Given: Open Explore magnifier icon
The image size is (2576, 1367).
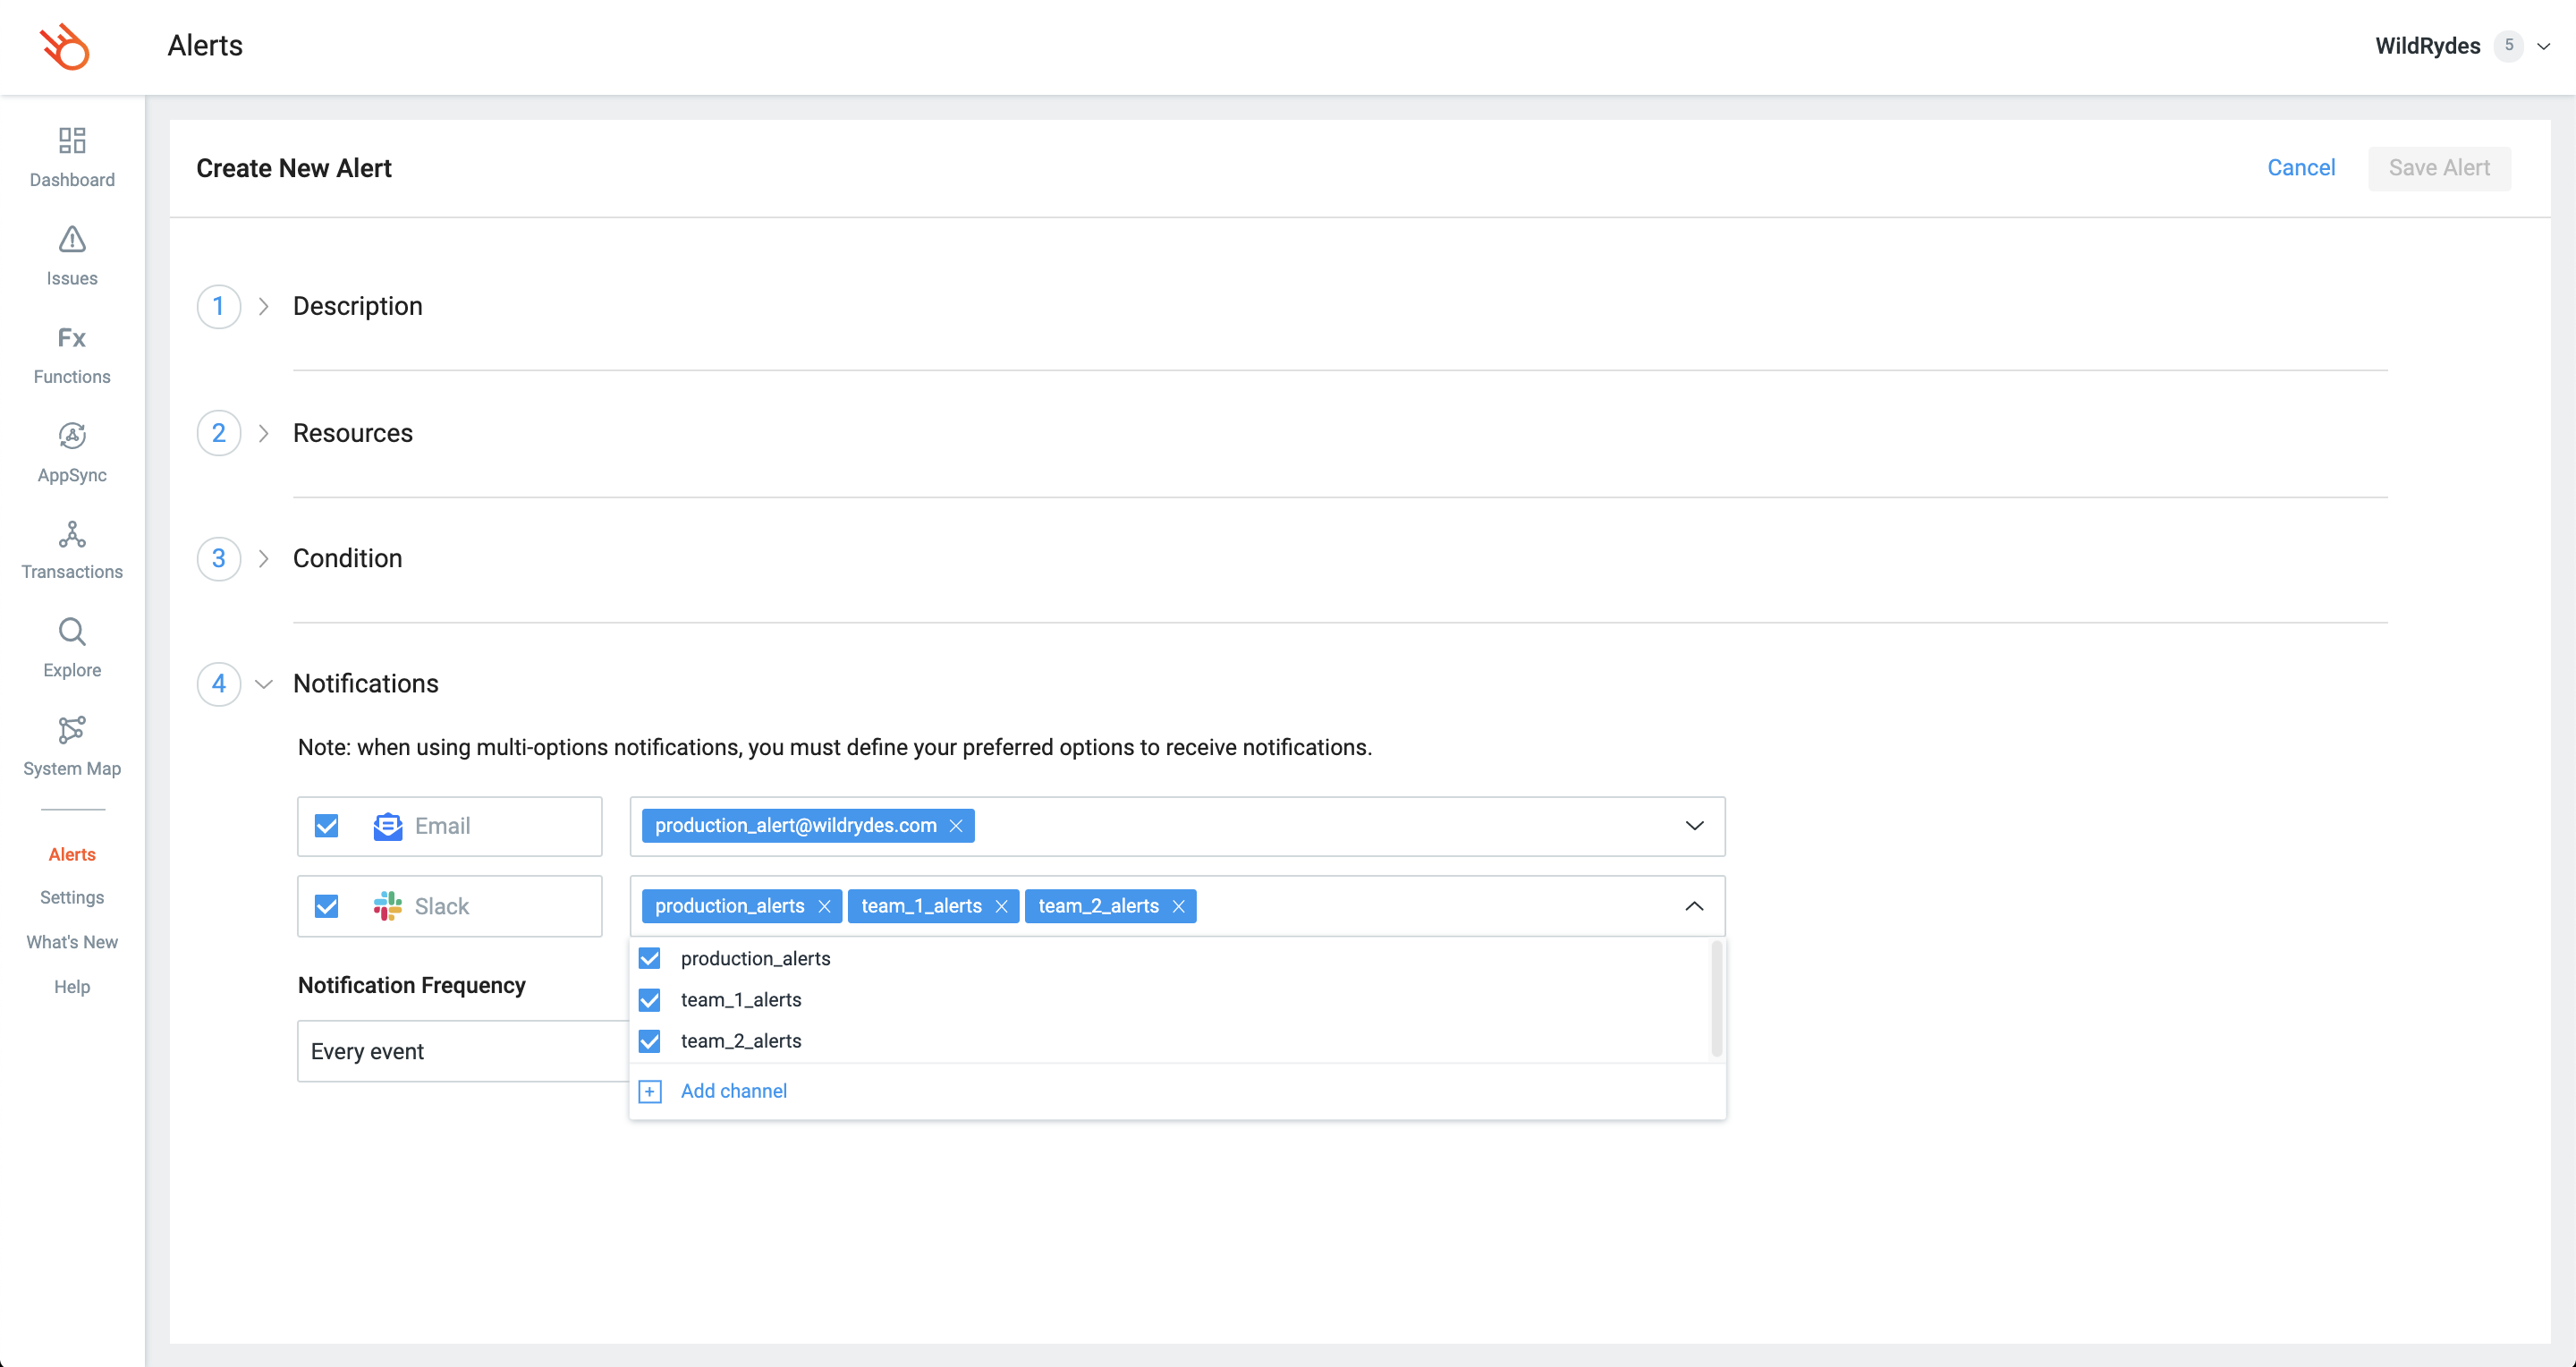Looking at the screenshot, I should coord(72,632).
